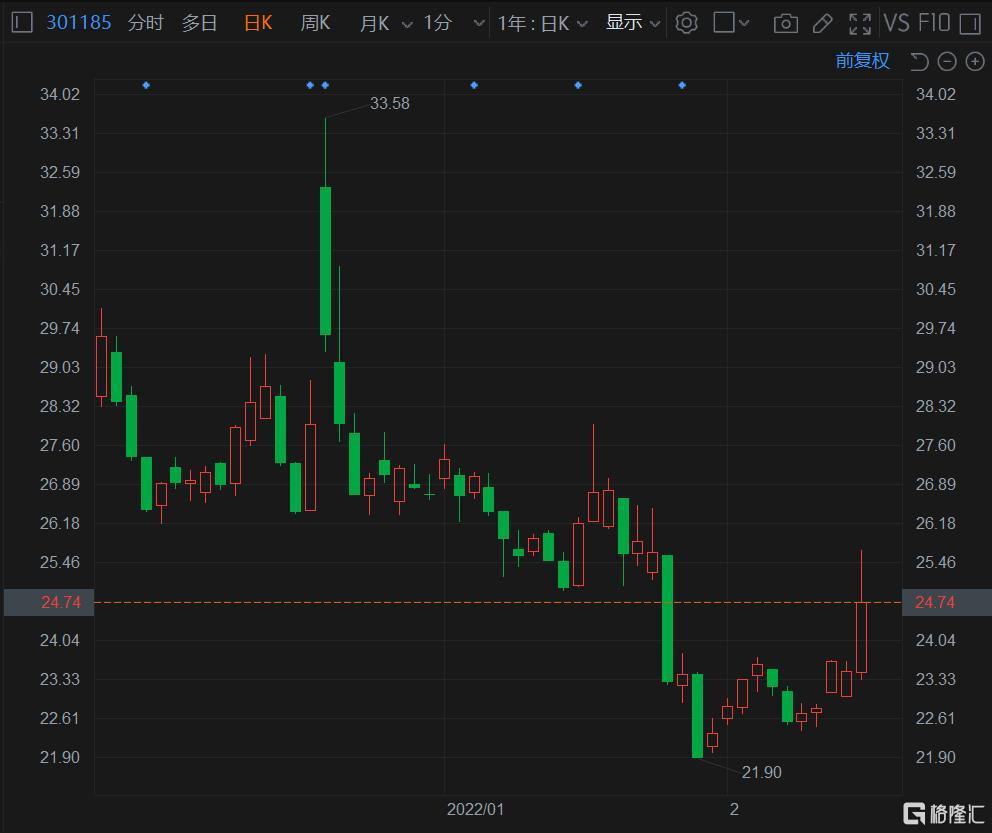992x833 pixels.
Task: Open the F10 company info button
Action: 934,23
